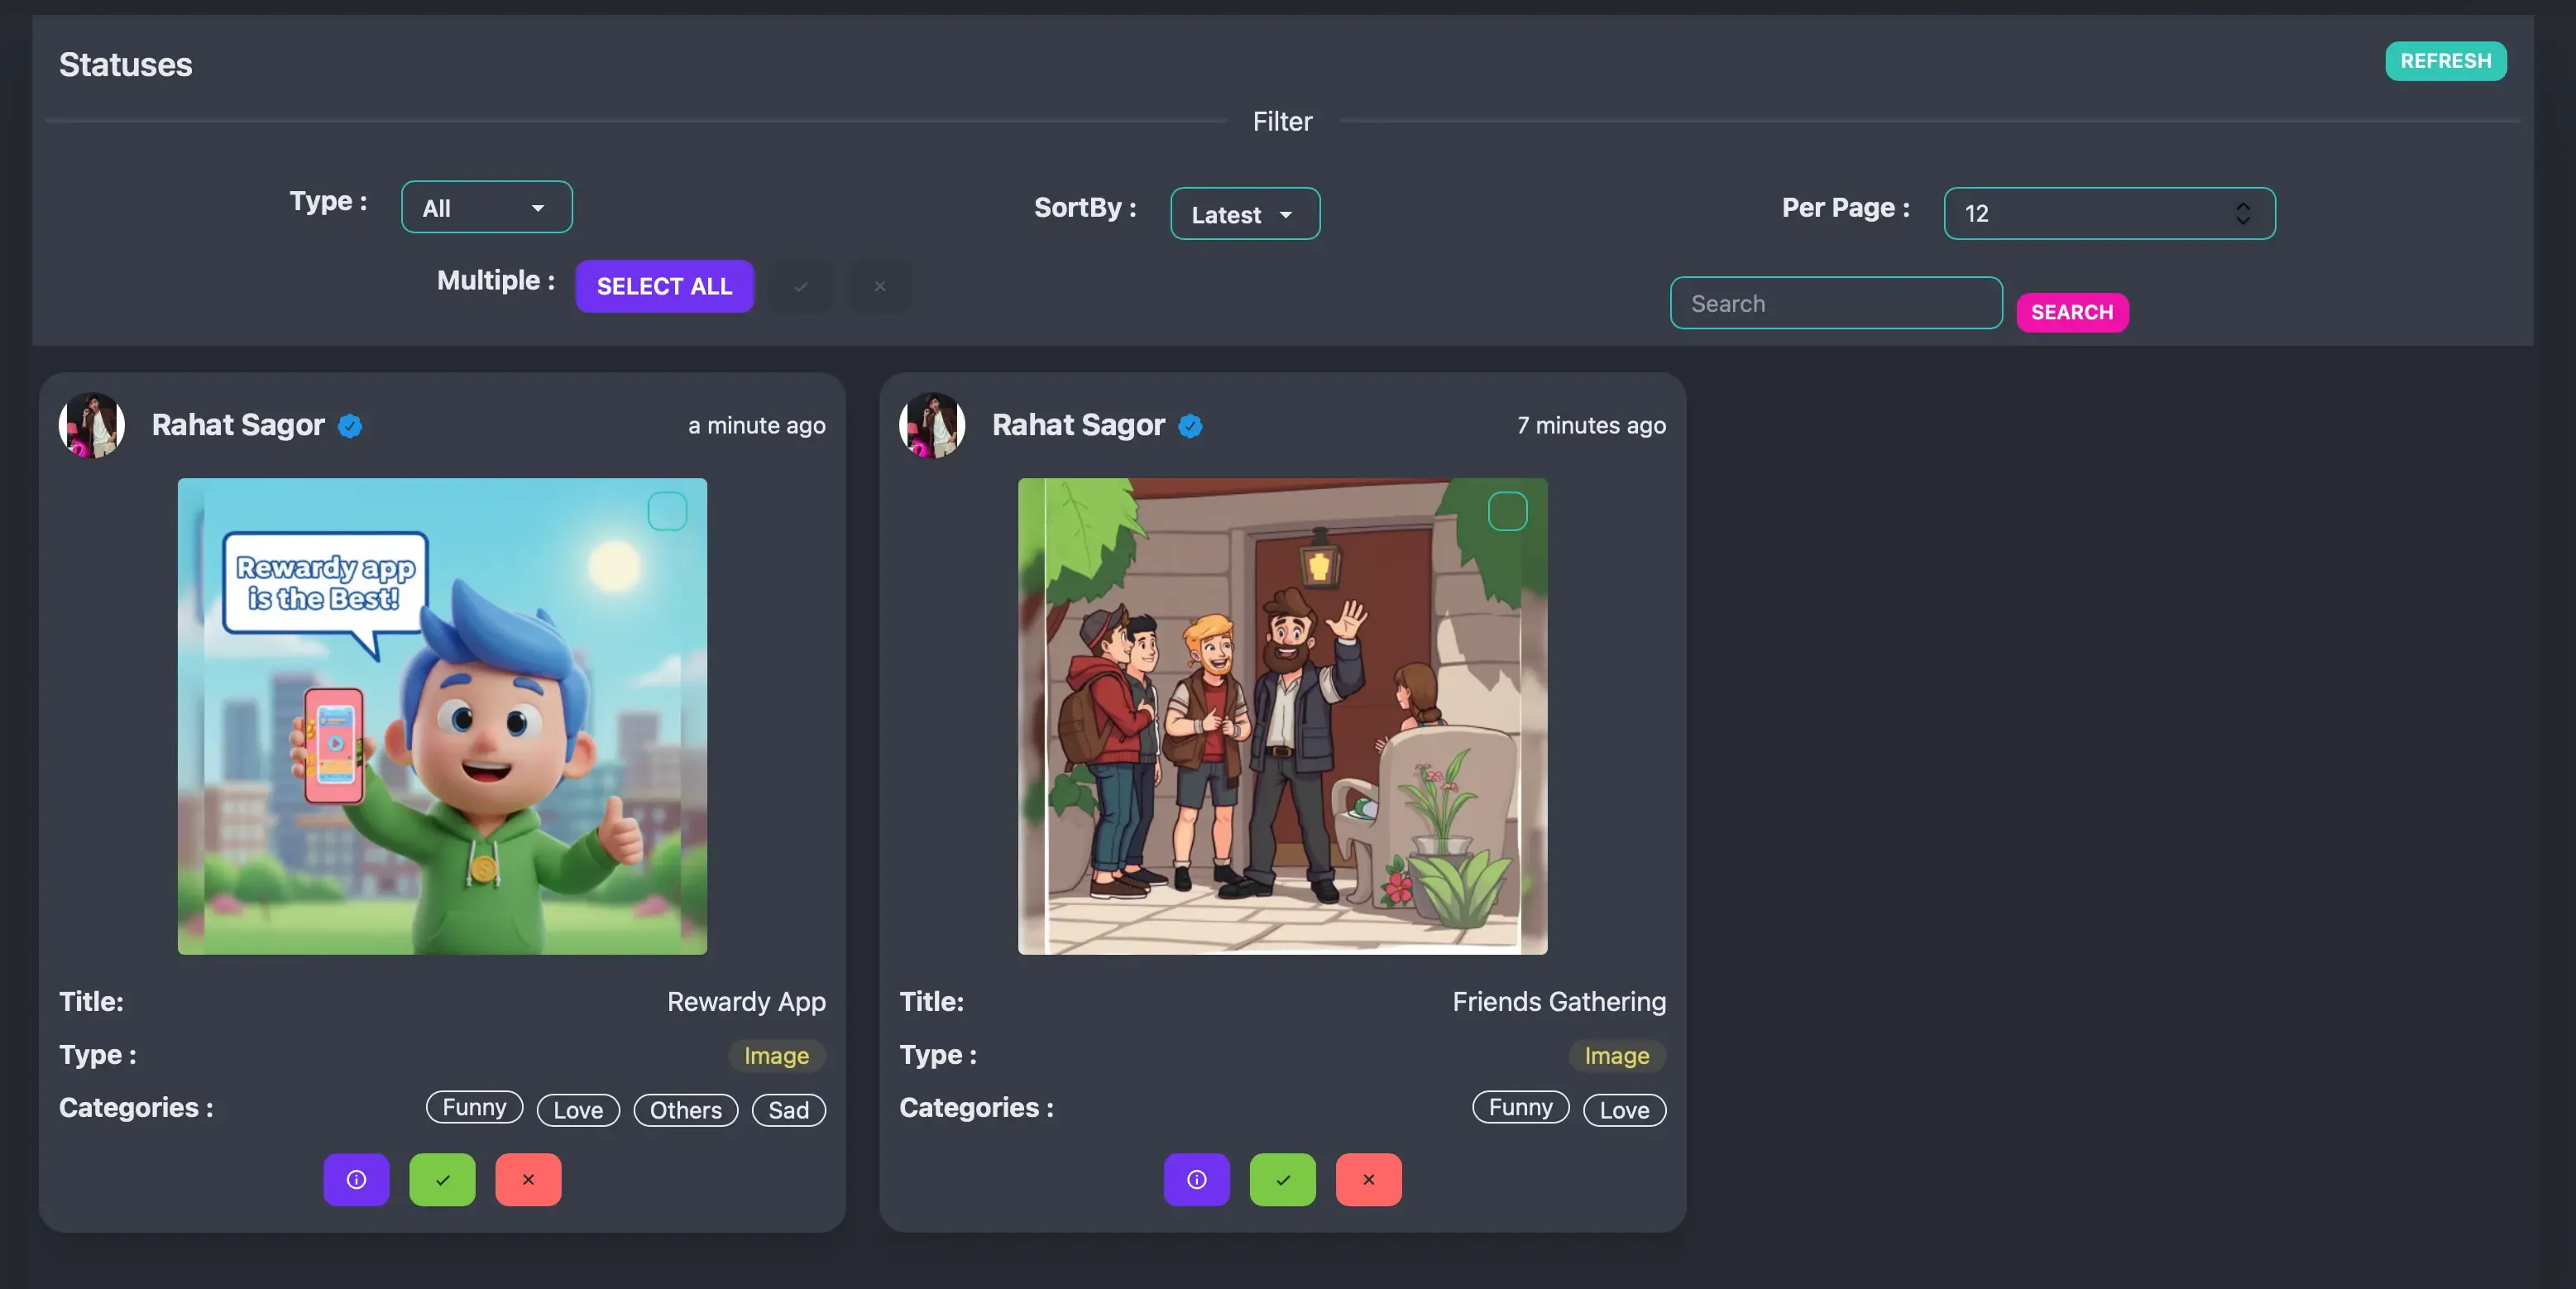
Task: Click the SELECT ALL button
Action: click(664, 286)
